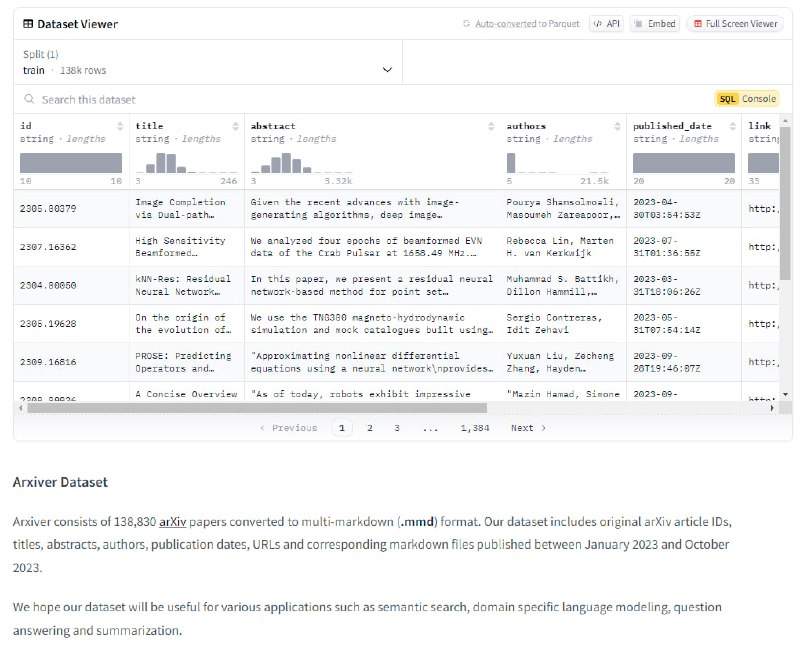
Task: Click the Dataset Viewer table icon
Action: (x=29, y=23)
